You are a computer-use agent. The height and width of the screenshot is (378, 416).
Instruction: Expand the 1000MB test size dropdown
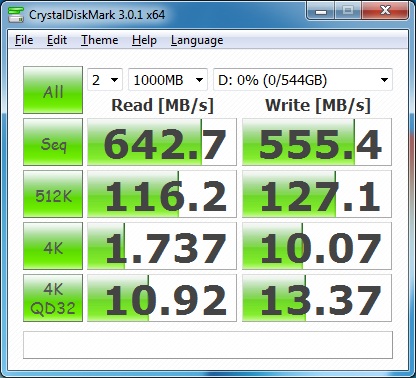(168, 80)
